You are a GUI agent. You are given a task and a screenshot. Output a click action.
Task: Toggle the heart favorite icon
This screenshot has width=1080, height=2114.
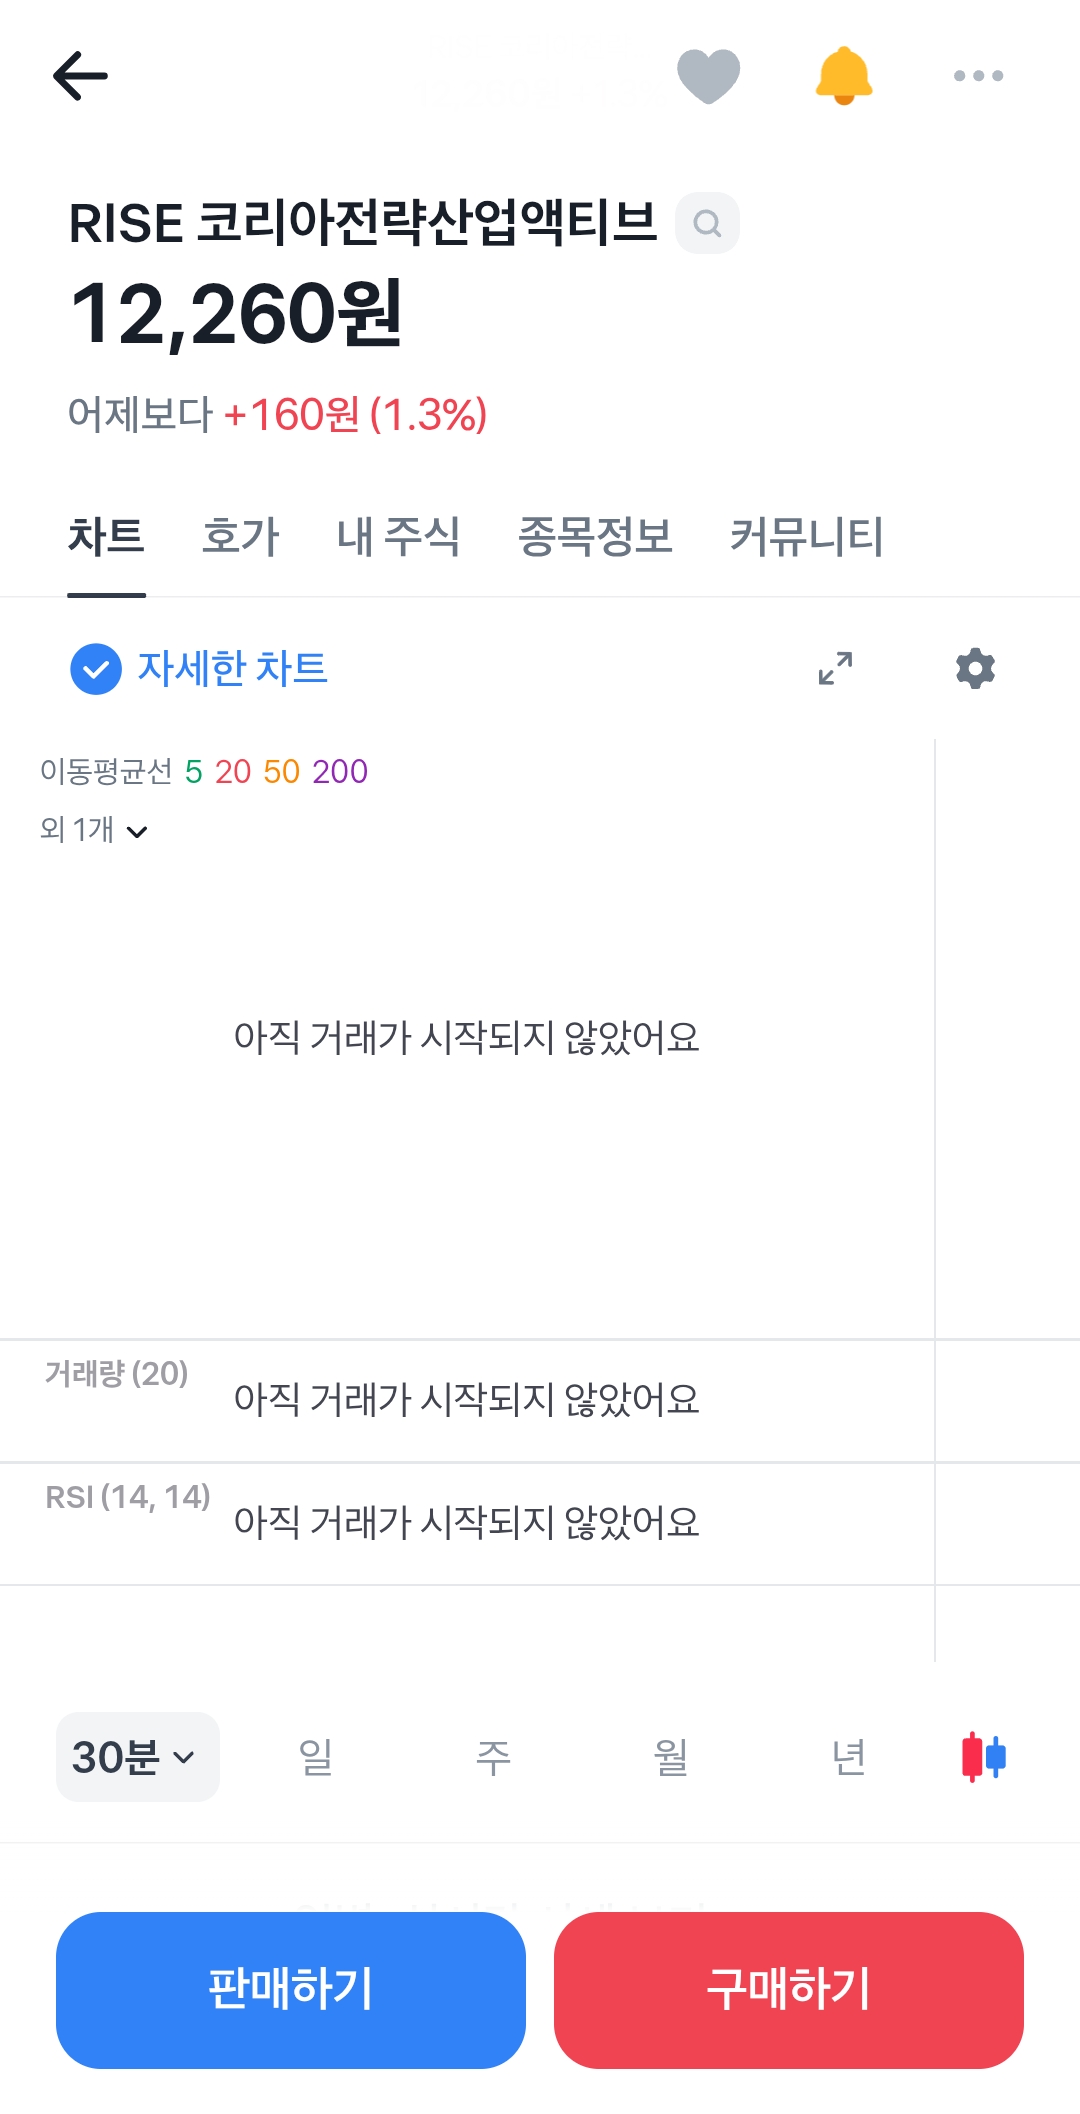pyautogui.click(x=708, y=76)
